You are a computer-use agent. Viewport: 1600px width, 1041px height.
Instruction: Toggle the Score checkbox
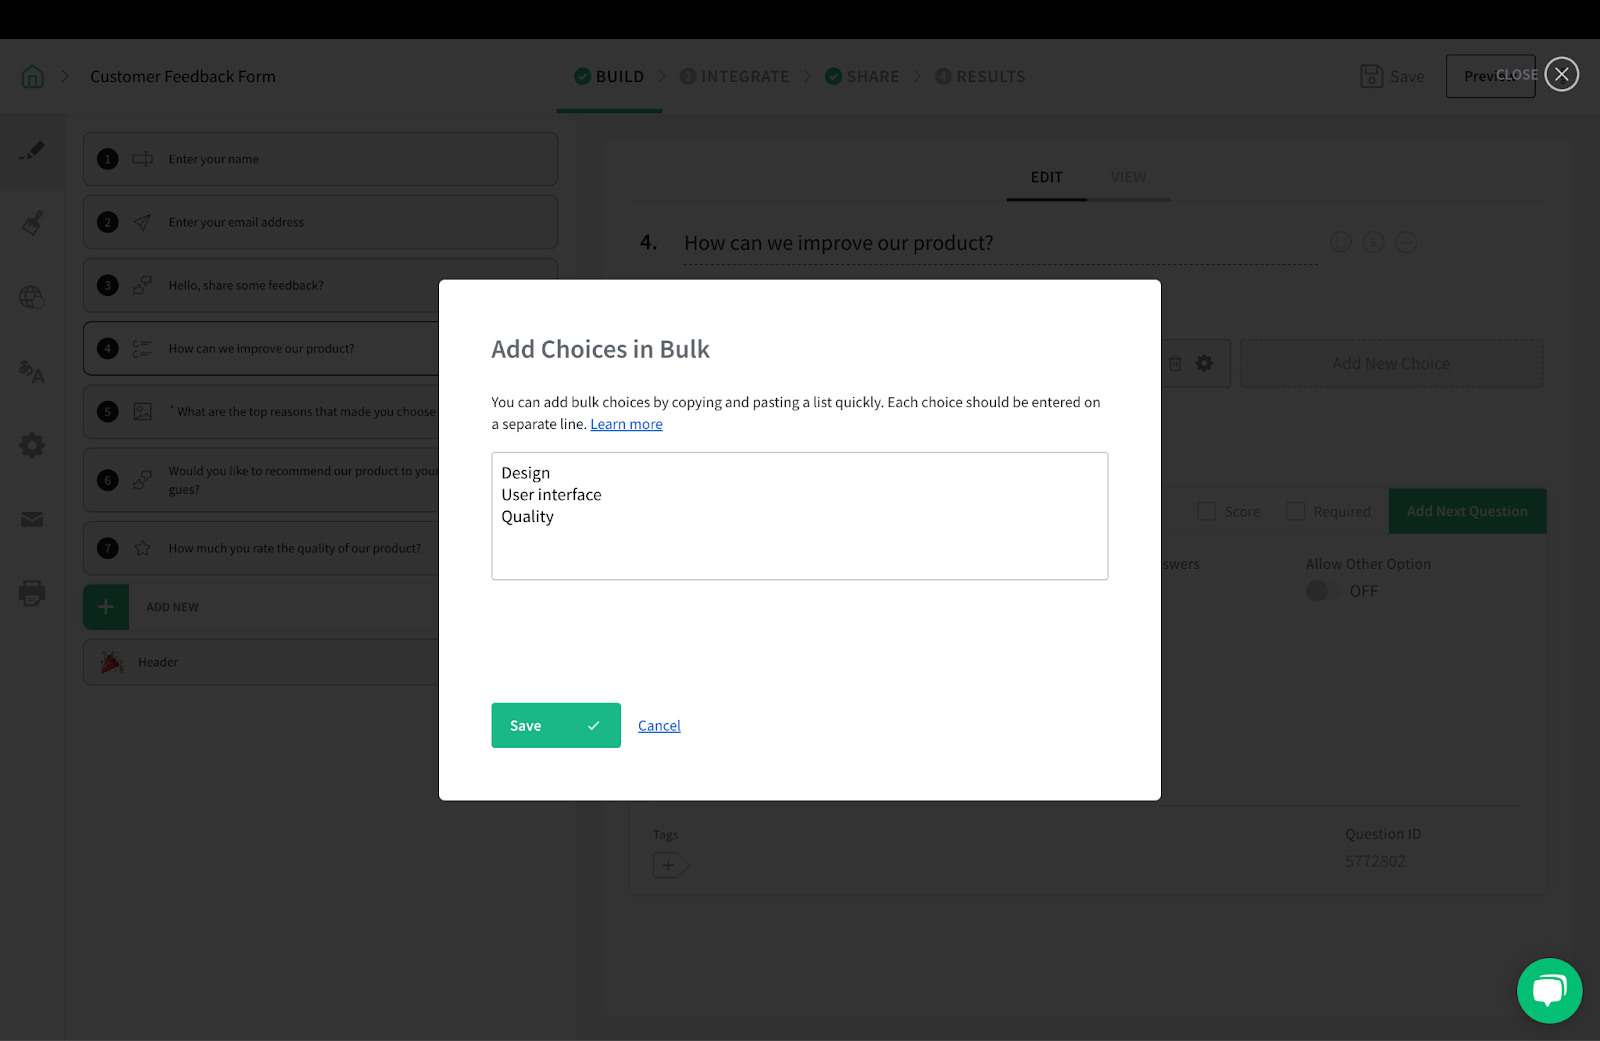[x=1207, y=511]
